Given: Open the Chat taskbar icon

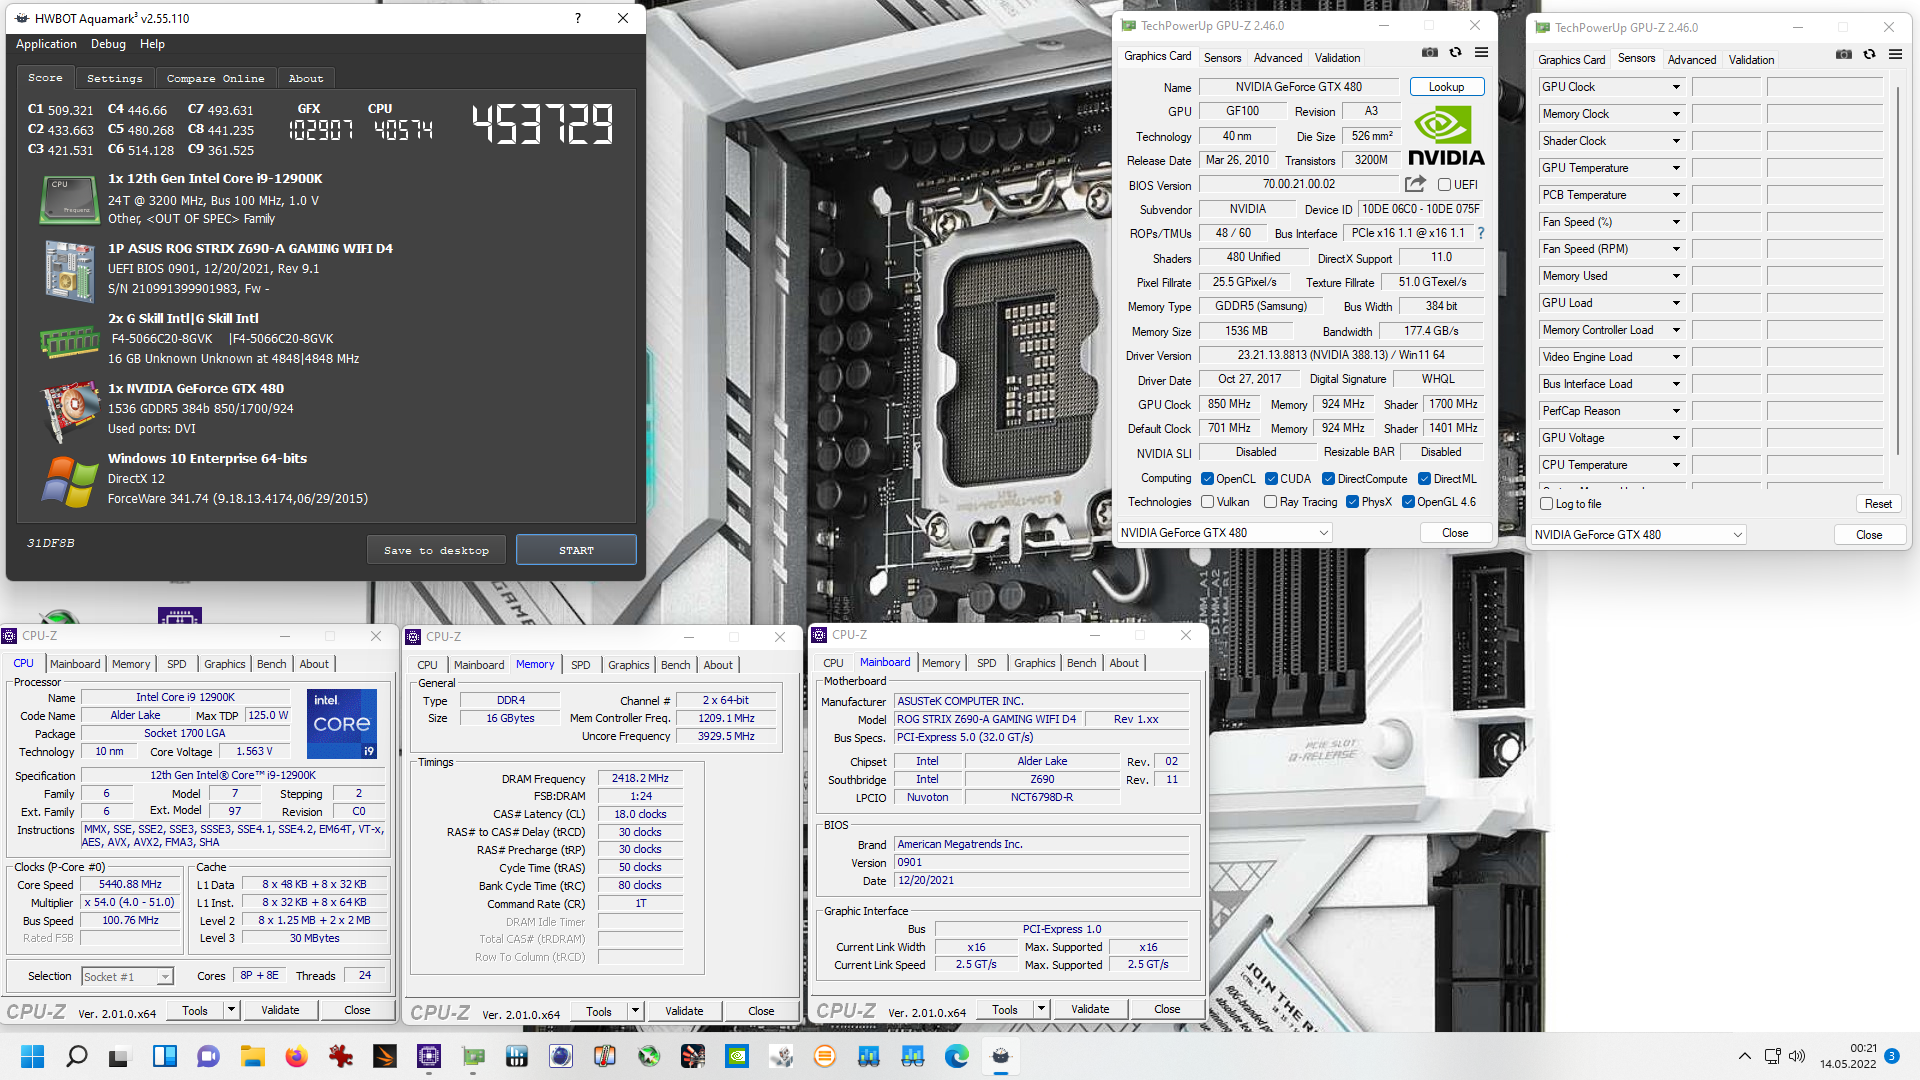Looking at the screenshot, I should (208, 1056).
